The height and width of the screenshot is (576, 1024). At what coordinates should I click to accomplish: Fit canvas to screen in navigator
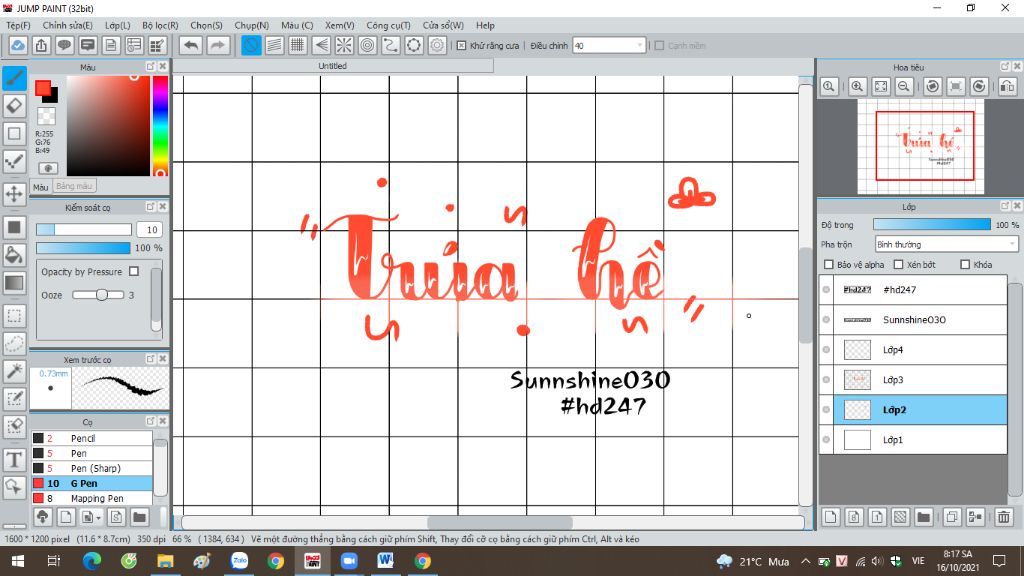point(881,86)
